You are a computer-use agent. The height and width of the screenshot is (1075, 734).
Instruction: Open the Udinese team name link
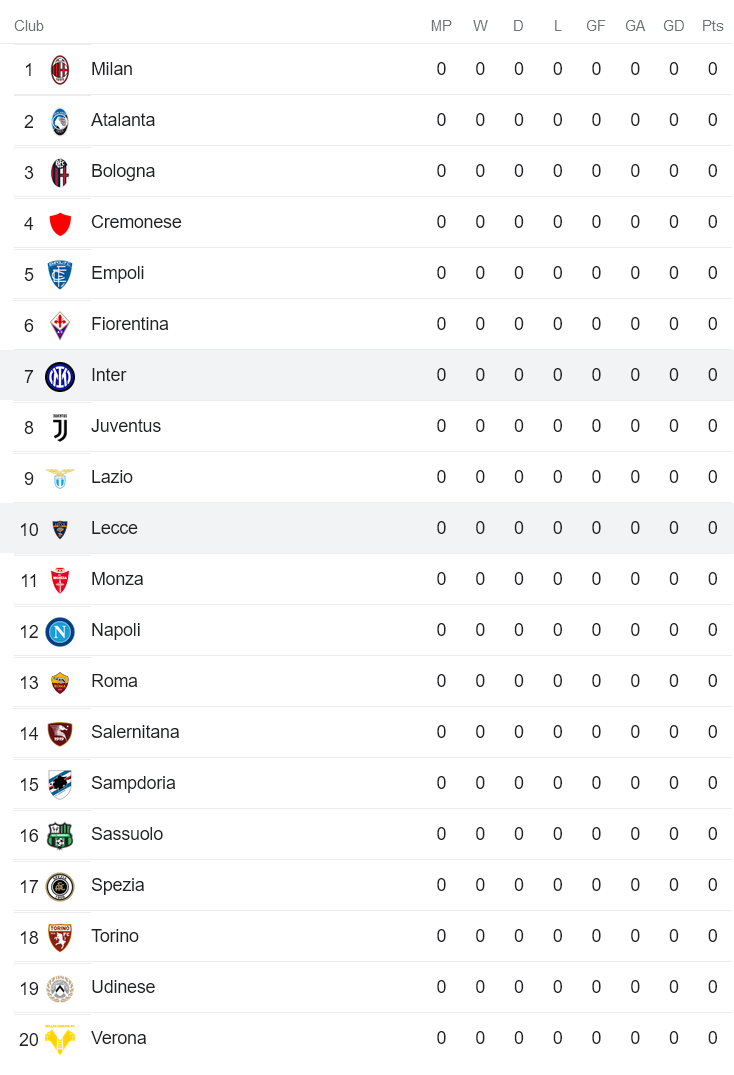pos(123,987)
